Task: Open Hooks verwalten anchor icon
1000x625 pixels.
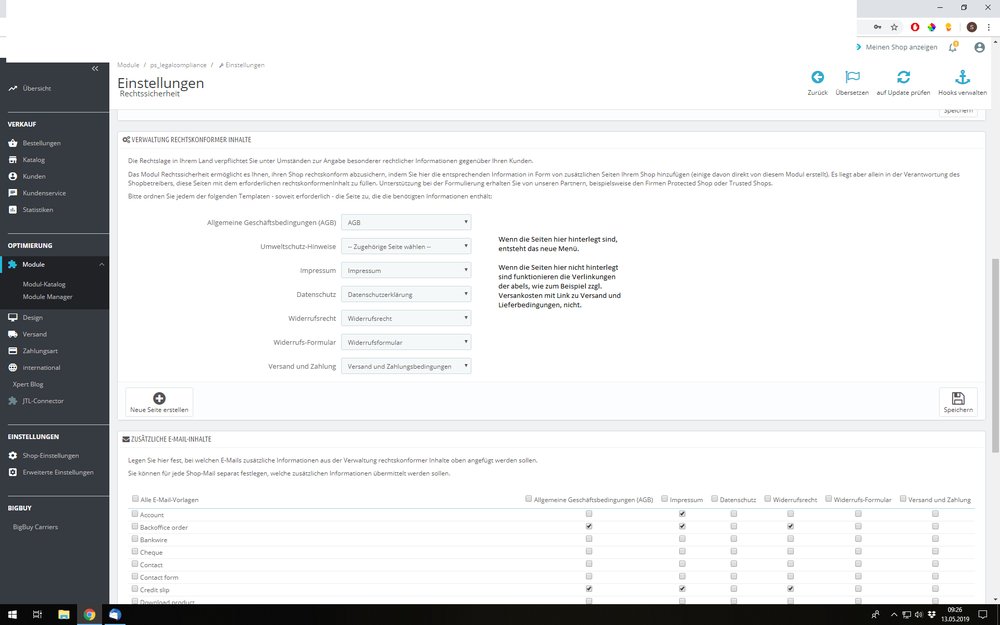Action: click(962, 77)
